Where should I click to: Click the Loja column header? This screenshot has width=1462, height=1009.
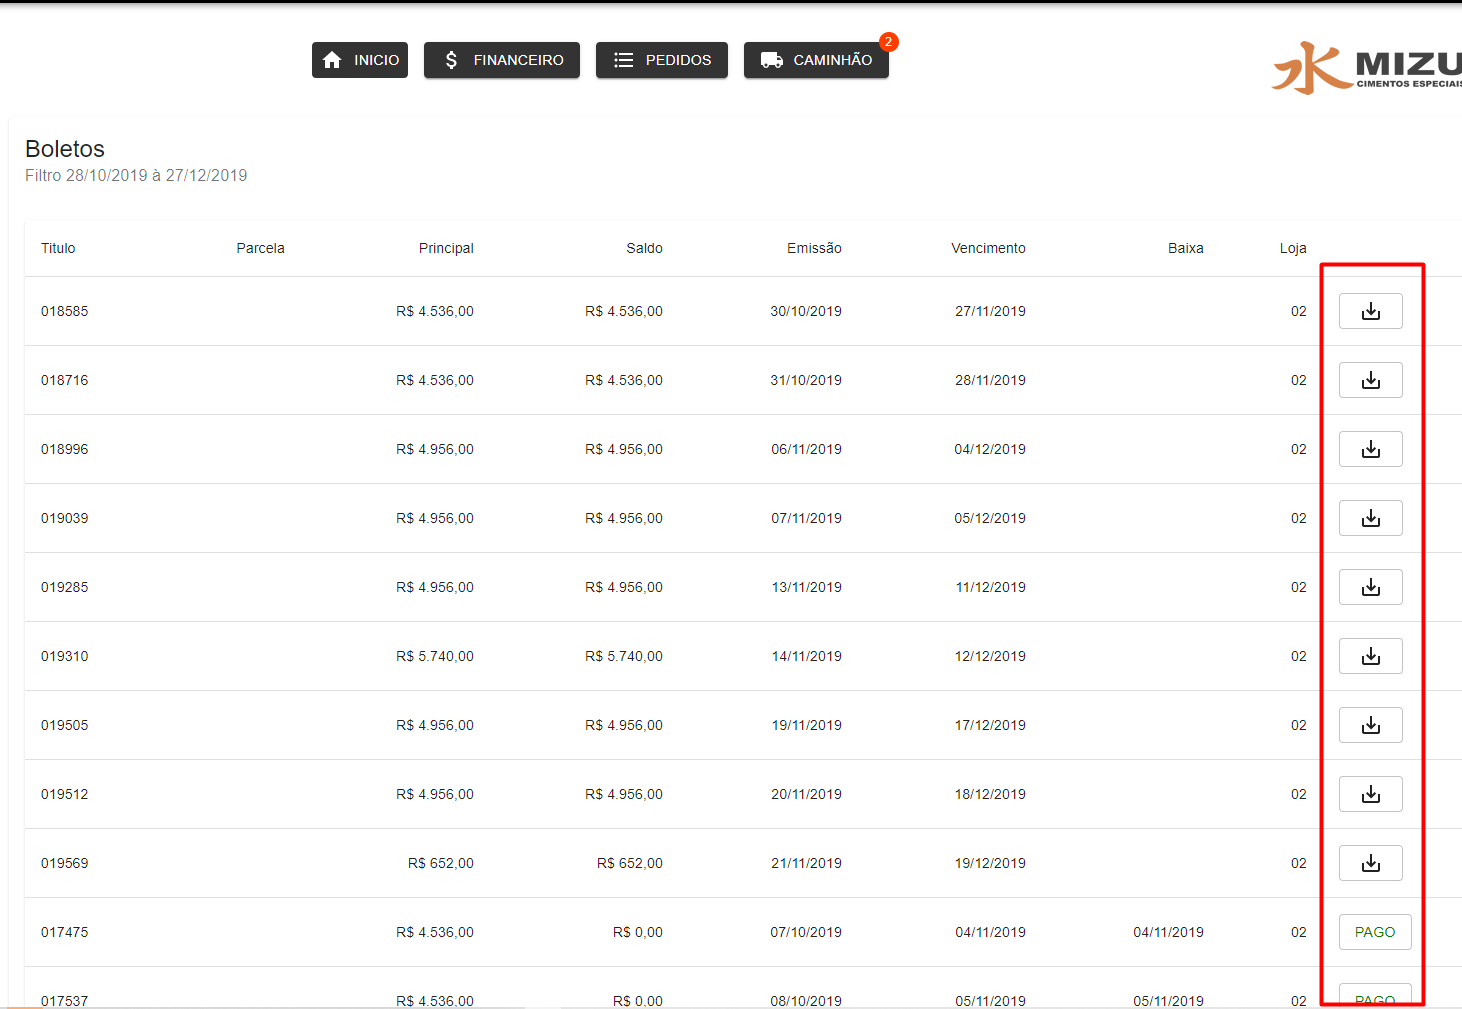coord(1293,248)
